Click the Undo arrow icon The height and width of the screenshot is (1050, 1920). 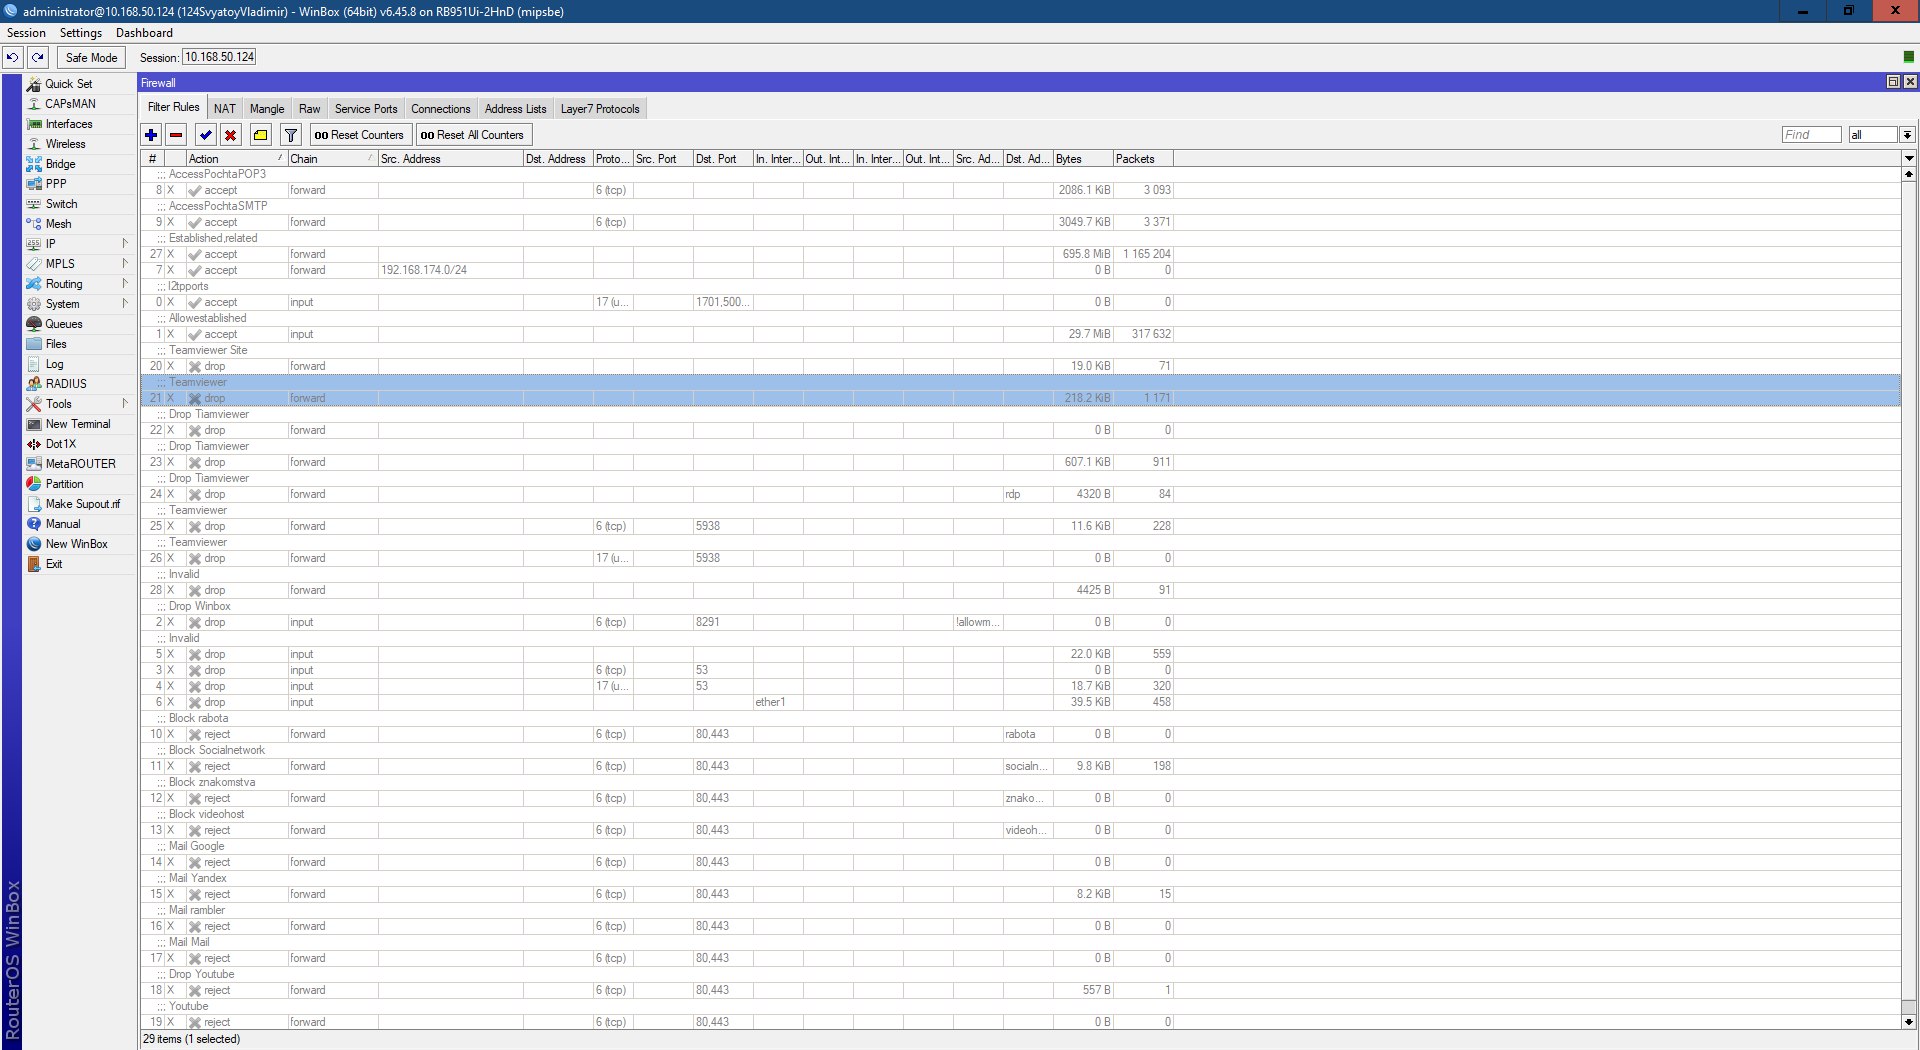coord(13,57)
